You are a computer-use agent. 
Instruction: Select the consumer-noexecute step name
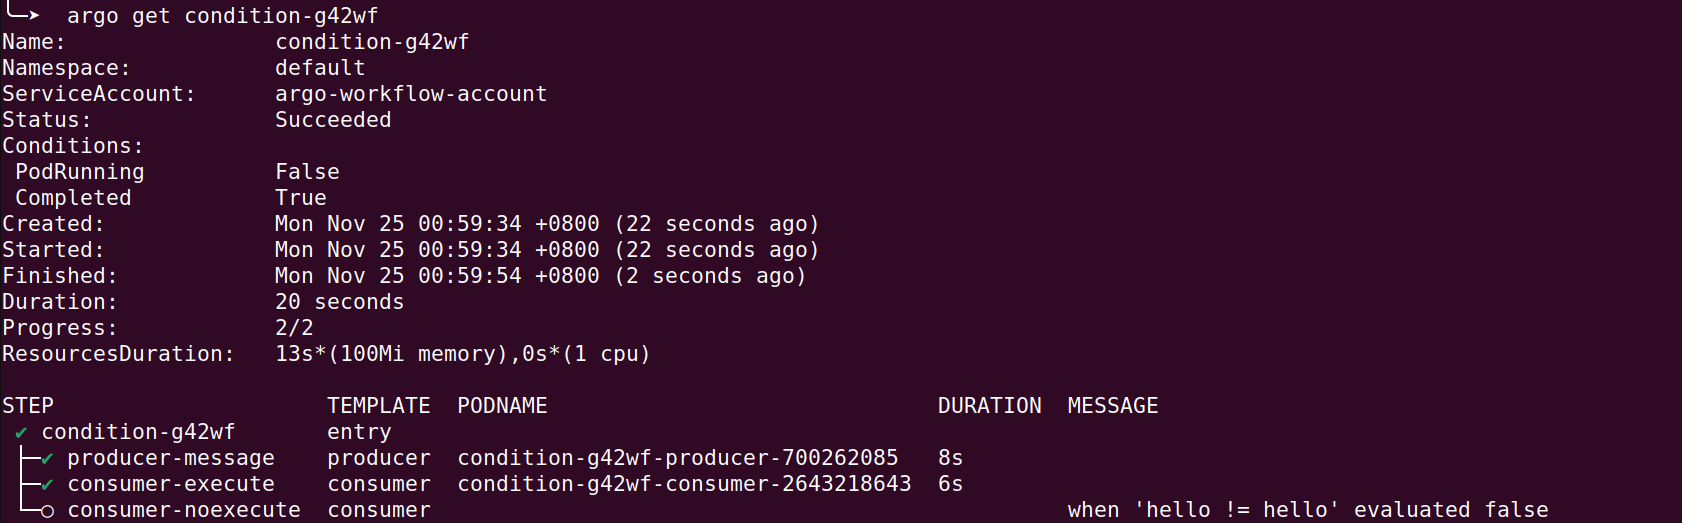[183, 510]
